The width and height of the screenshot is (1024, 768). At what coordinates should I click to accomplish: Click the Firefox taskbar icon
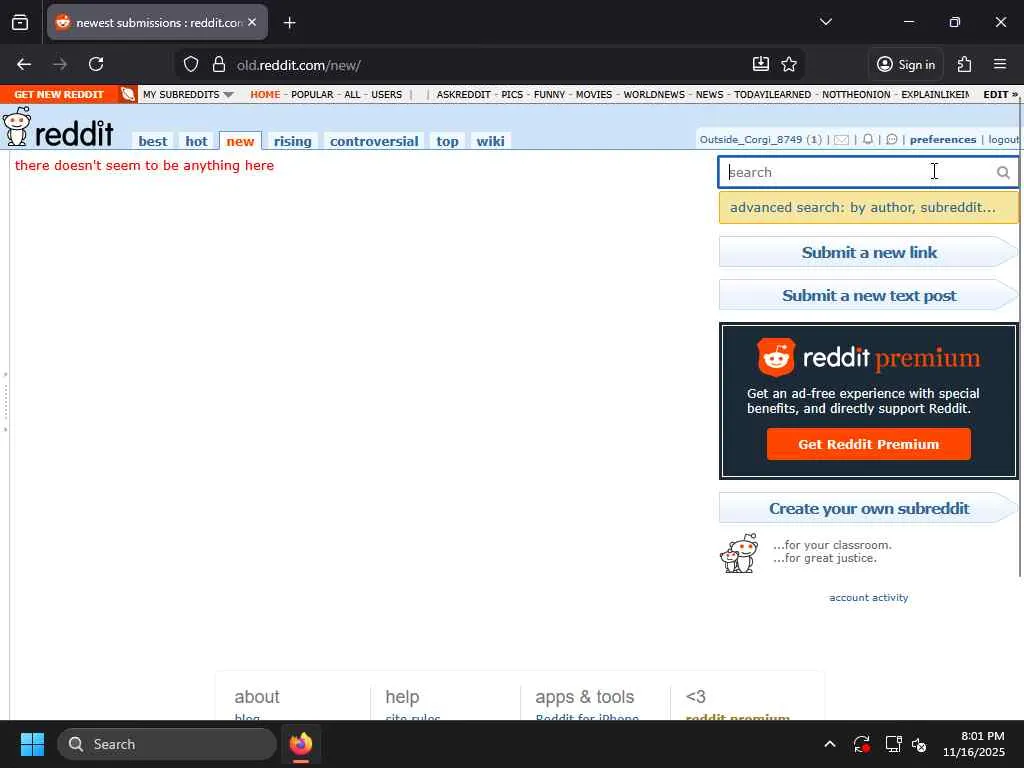coord(301,744)
